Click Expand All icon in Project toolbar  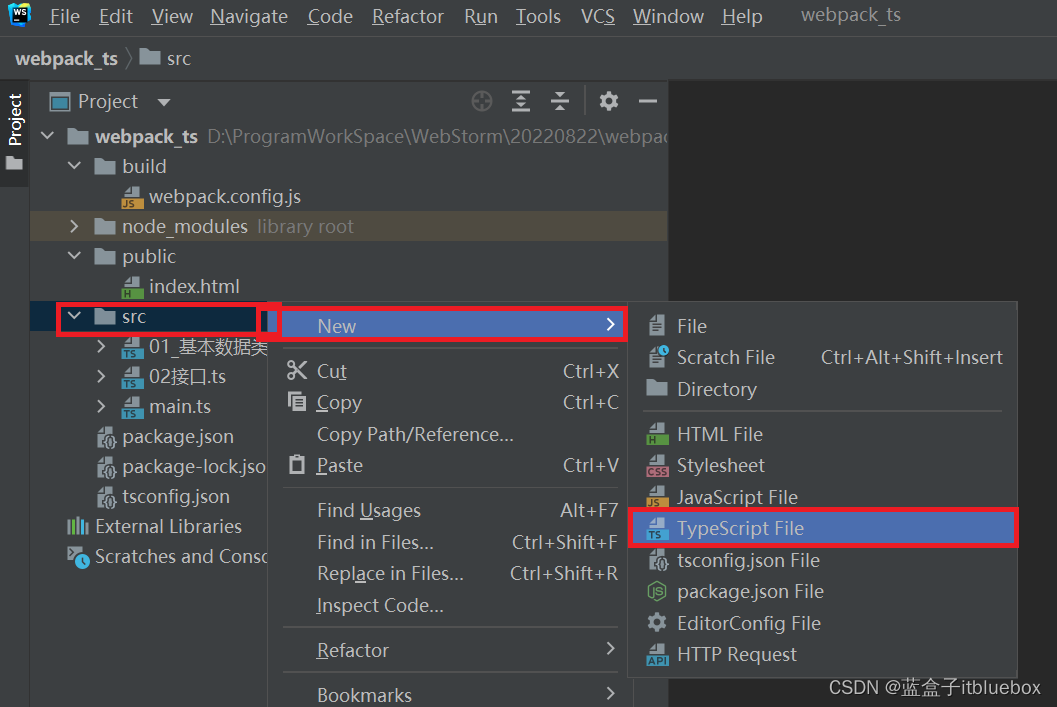(520, 101)
